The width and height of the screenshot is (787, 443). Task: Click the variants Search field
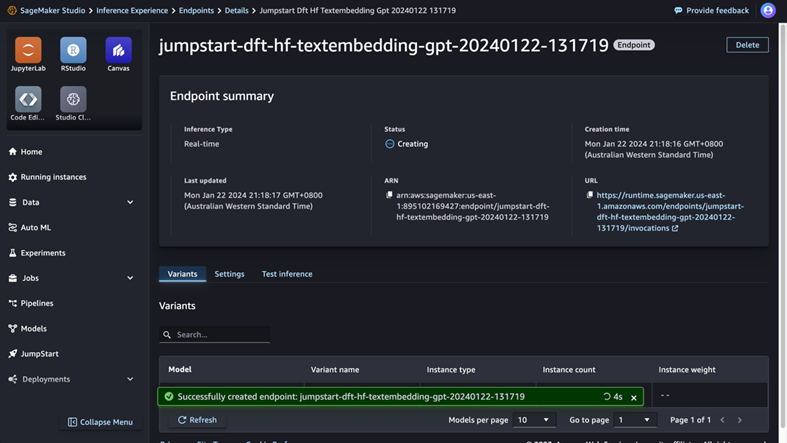(214, 335)
